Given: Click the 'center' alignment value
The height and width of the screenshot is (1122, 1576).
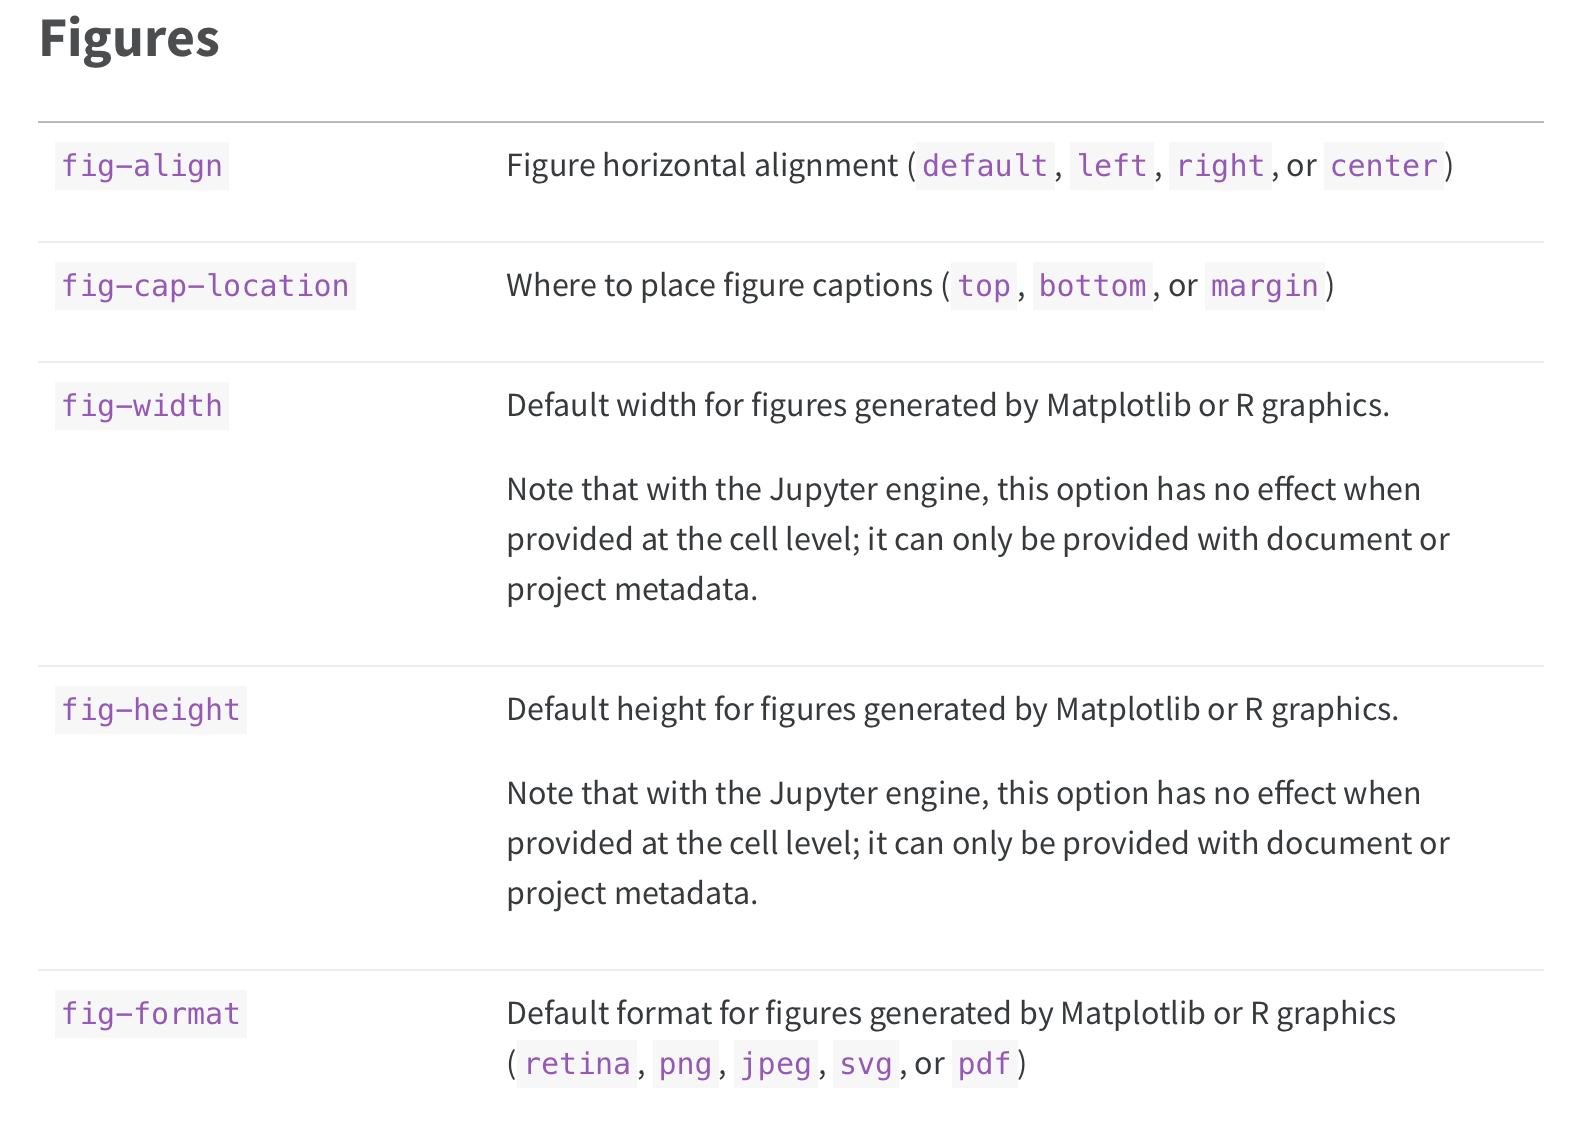Looking at the screenshot, I should click(x=1384, y=166).
